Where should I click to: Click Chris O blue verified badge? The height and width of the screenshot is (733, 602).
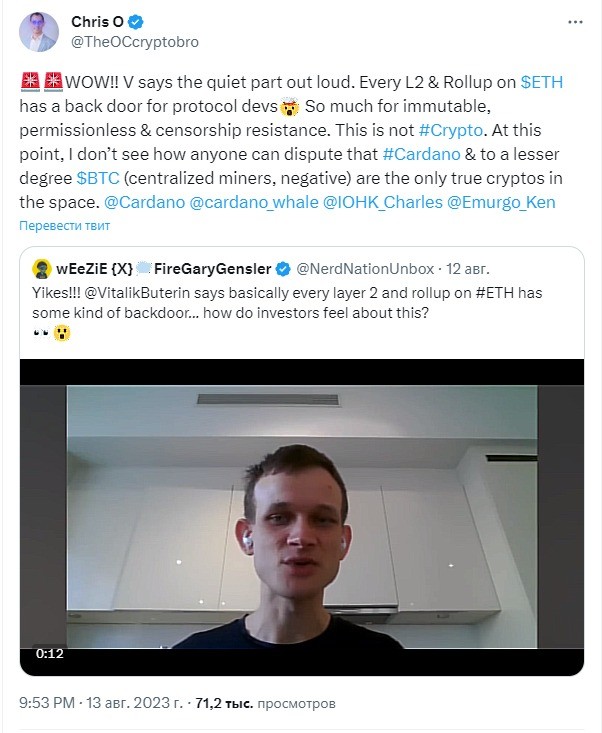click(x=136, y=22)
